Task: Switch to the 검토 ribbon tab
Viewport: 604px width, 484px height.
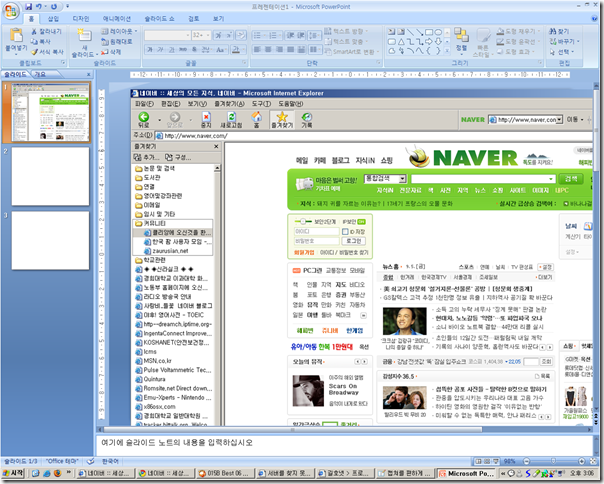Action: pyautogui.click(x=193, y=18)
